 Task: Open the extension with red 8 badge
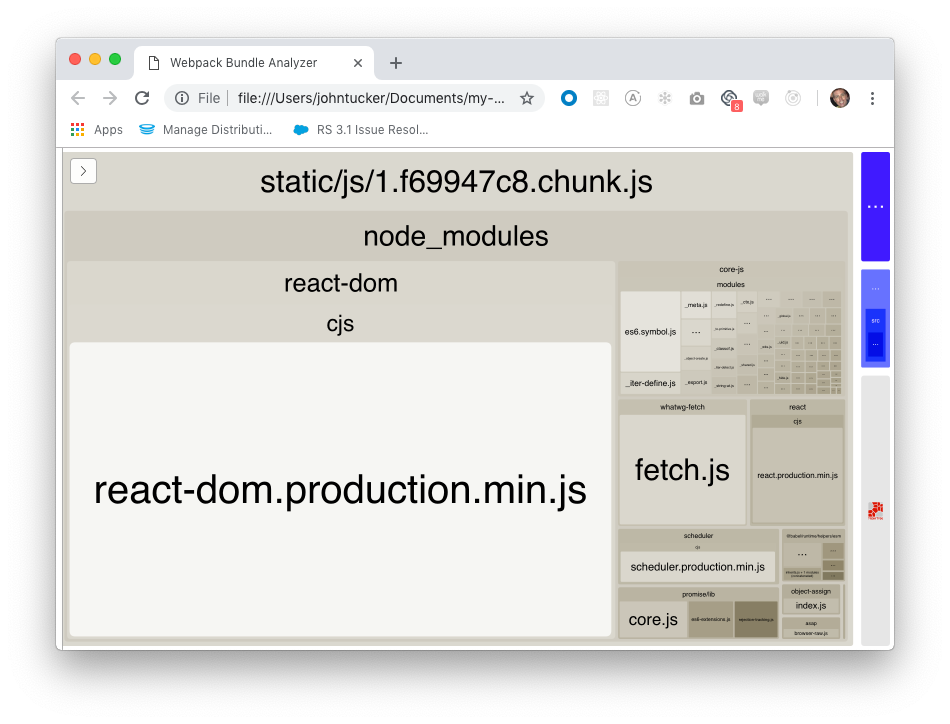[731, 99]
